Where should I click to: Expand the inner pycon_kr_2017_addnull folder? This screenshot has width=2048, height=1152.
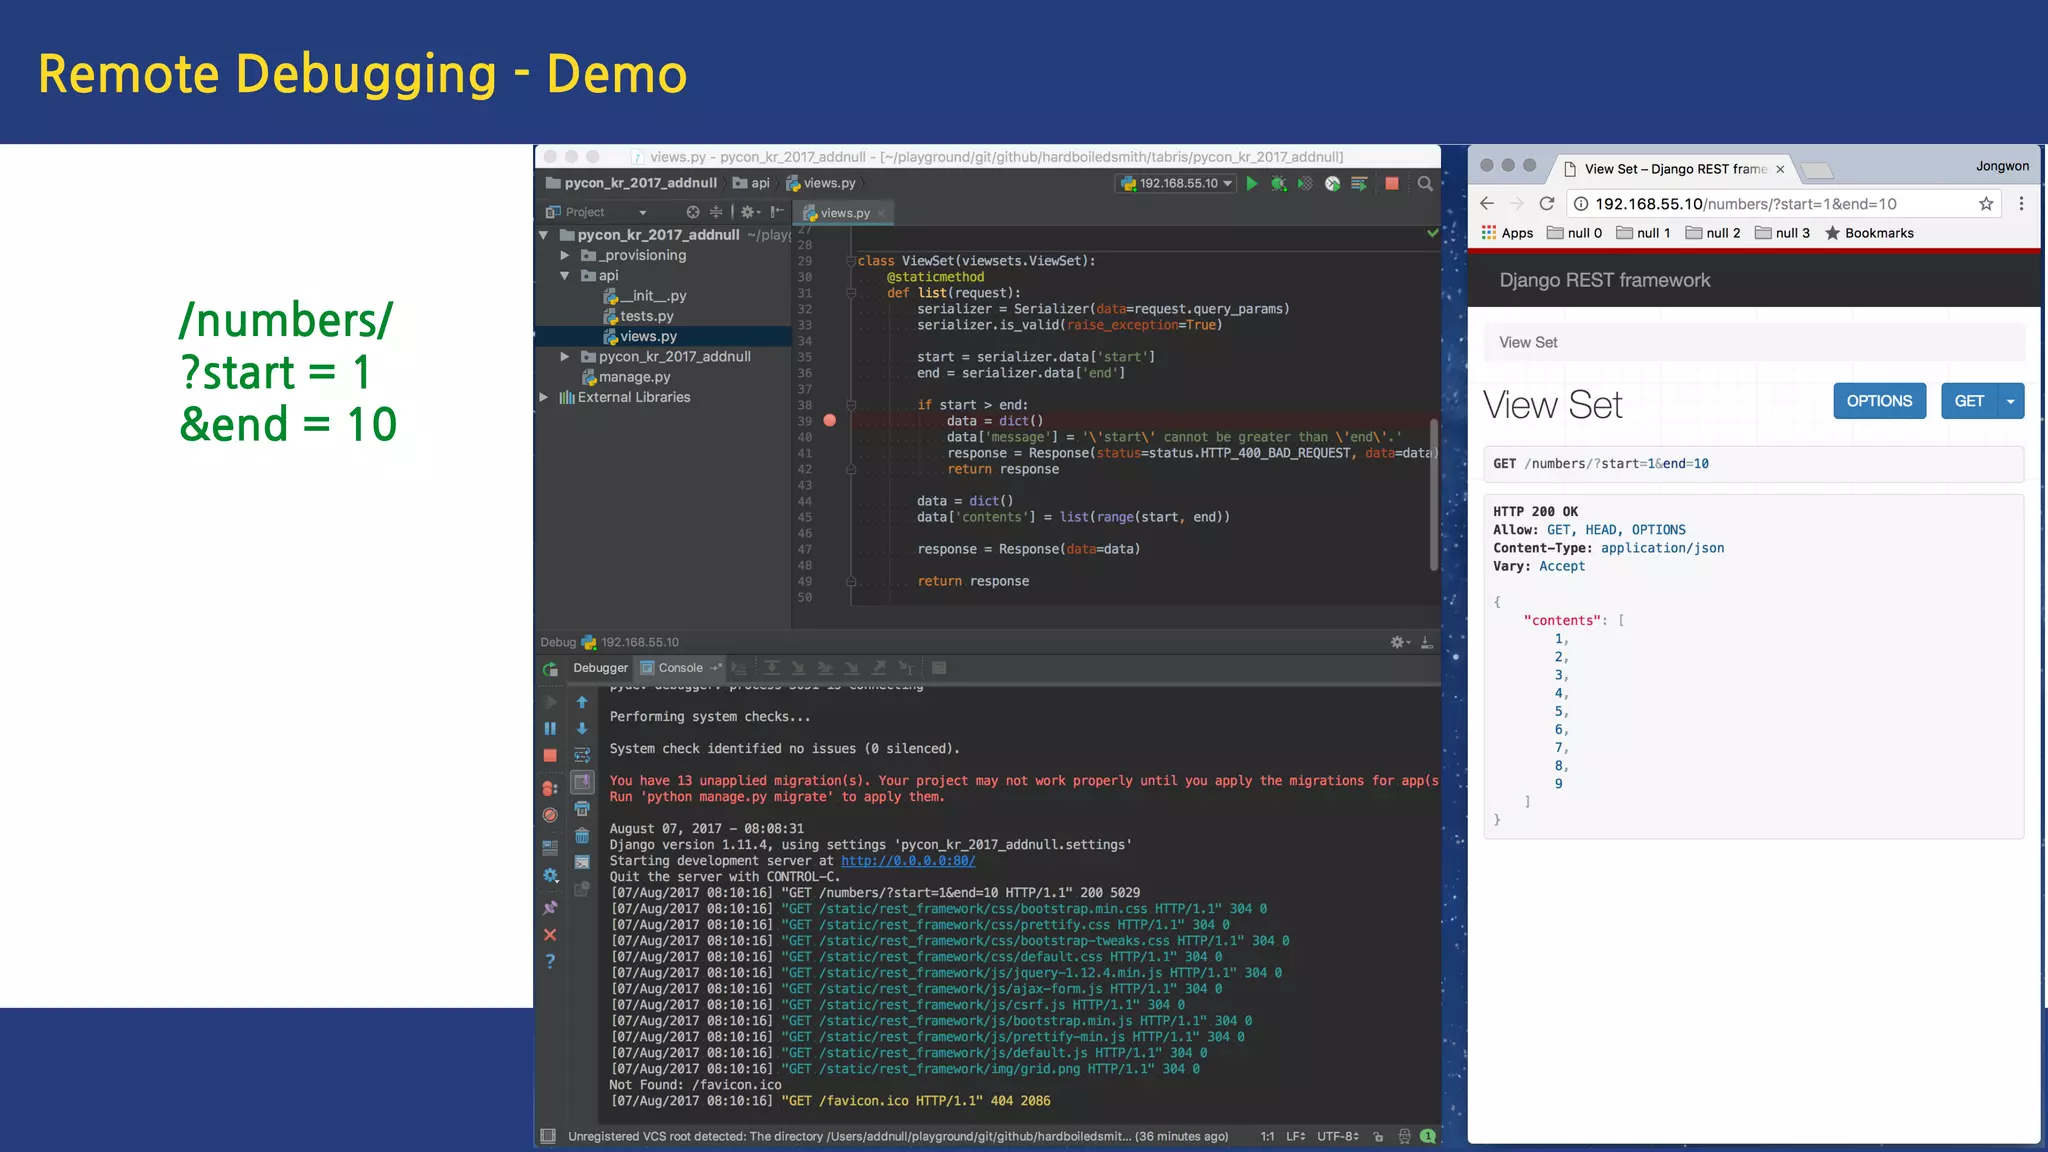[x=564, y=357]
